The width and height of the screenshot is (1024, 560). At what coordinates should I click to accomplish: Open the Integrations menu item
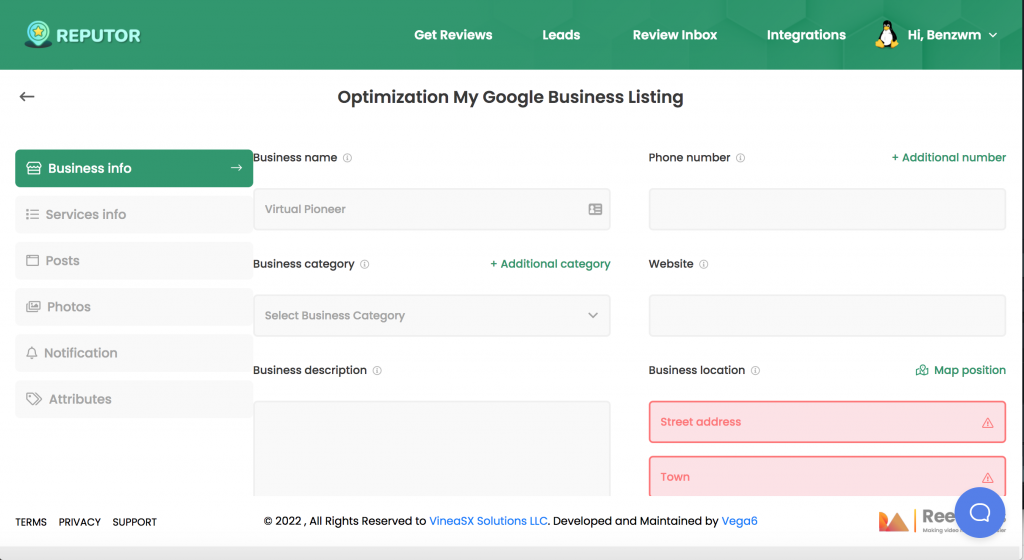[806, 35]
